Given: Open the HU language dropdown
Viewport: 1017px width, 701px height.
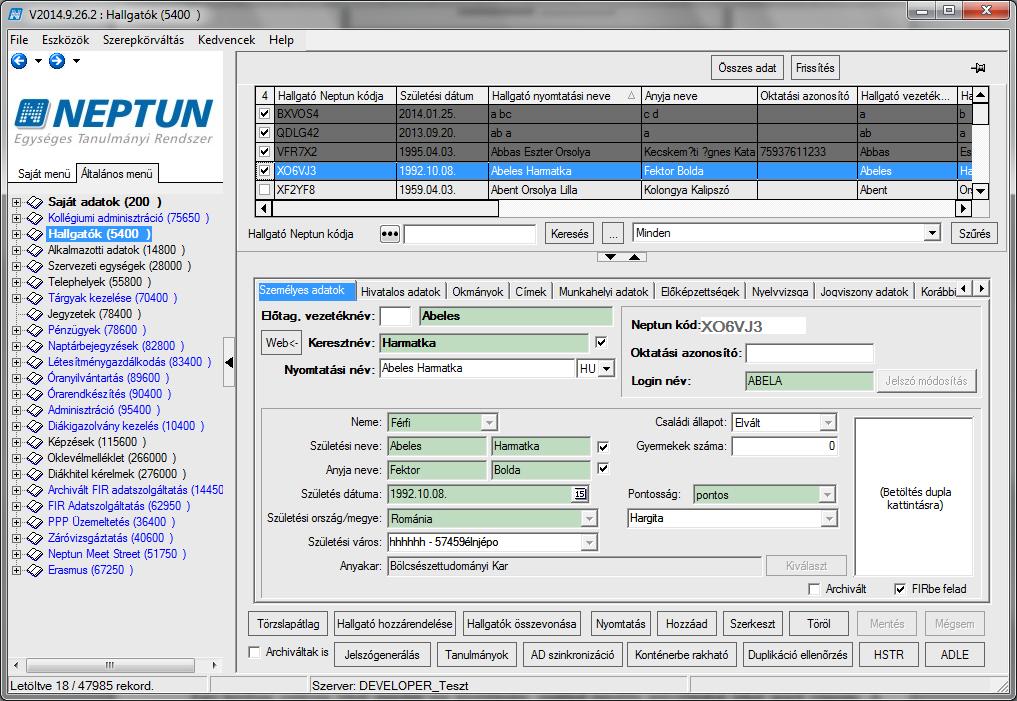Looking at the screenshot, I should click(x=606, y=369).
